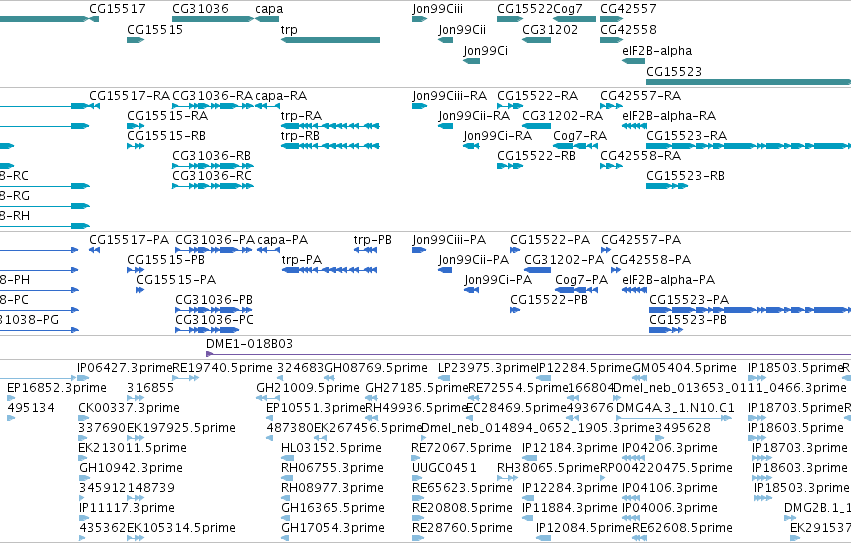Click the RE19740.5prime EST label
This screenshot has height=543, width=851.
click(x=222, y=368)
